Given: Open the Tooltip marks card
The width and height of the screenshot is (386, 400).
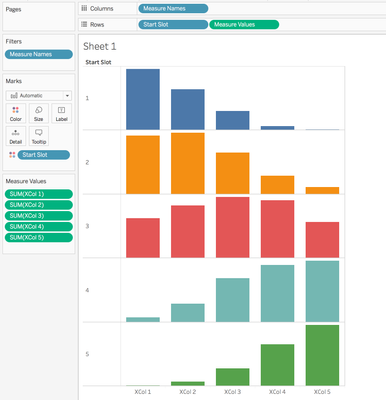Looking at the screenshot, I should (39, 136).
